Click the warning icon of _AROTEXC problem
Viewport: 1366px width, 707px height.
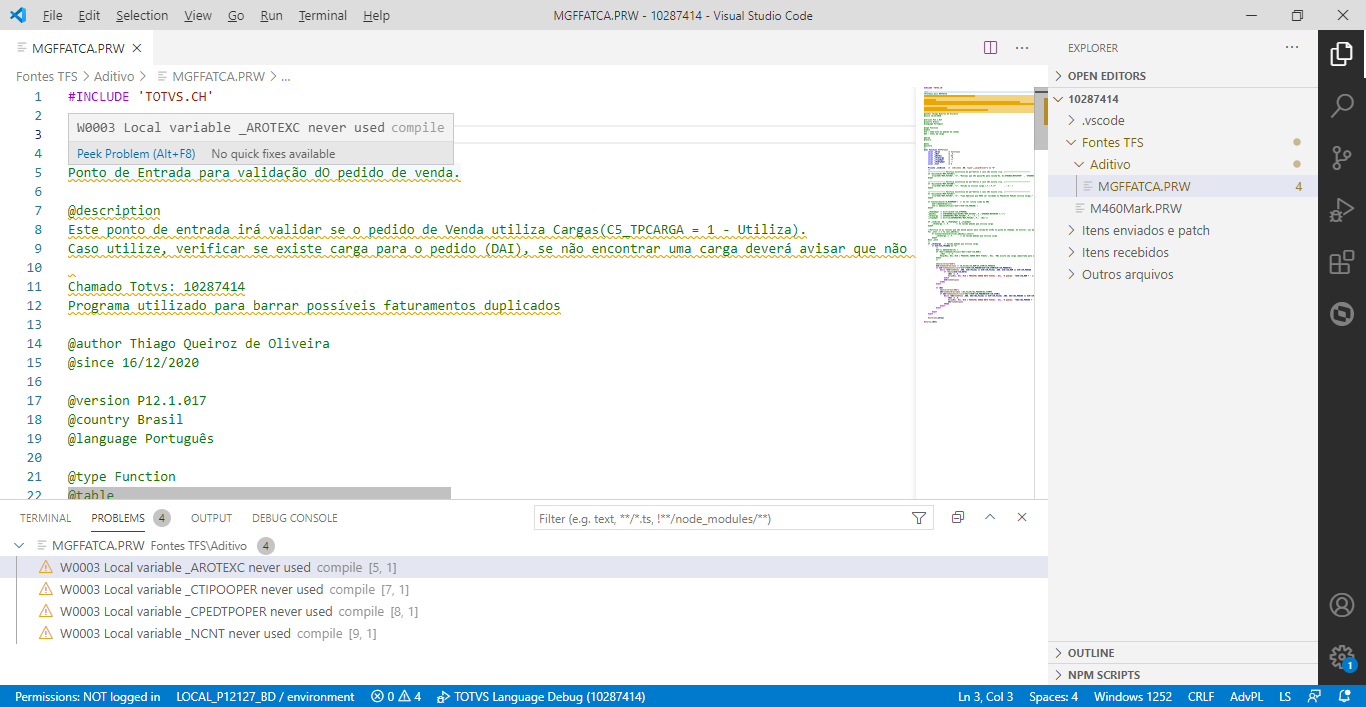point(45,567)
